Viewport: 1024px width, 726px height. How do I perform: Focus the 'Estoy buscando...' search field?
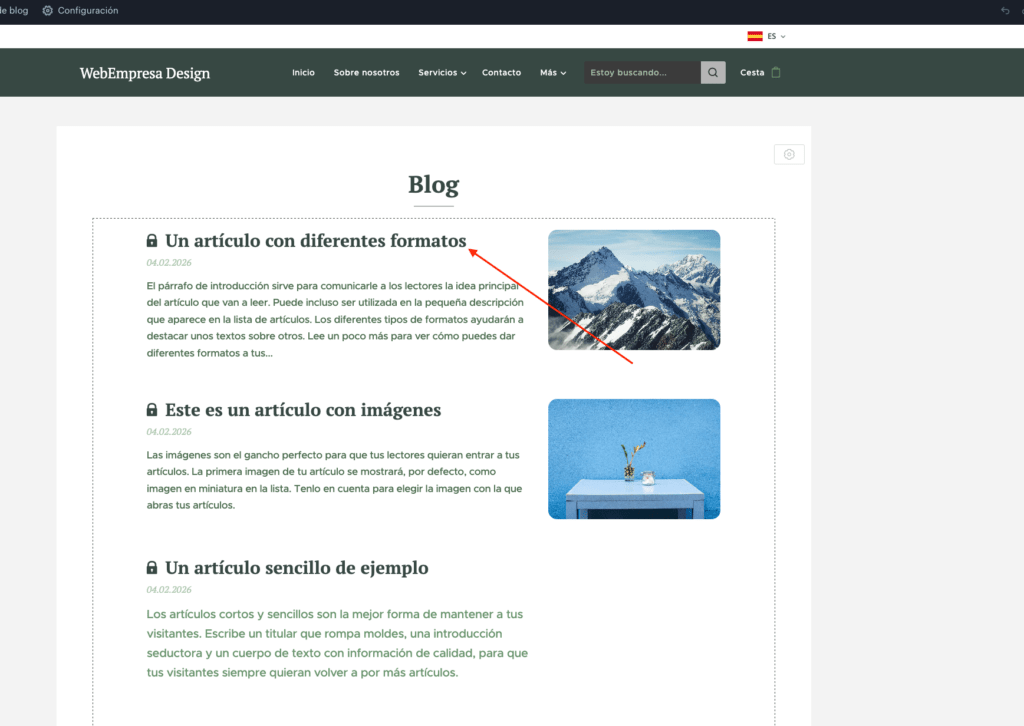click(642, 72)
